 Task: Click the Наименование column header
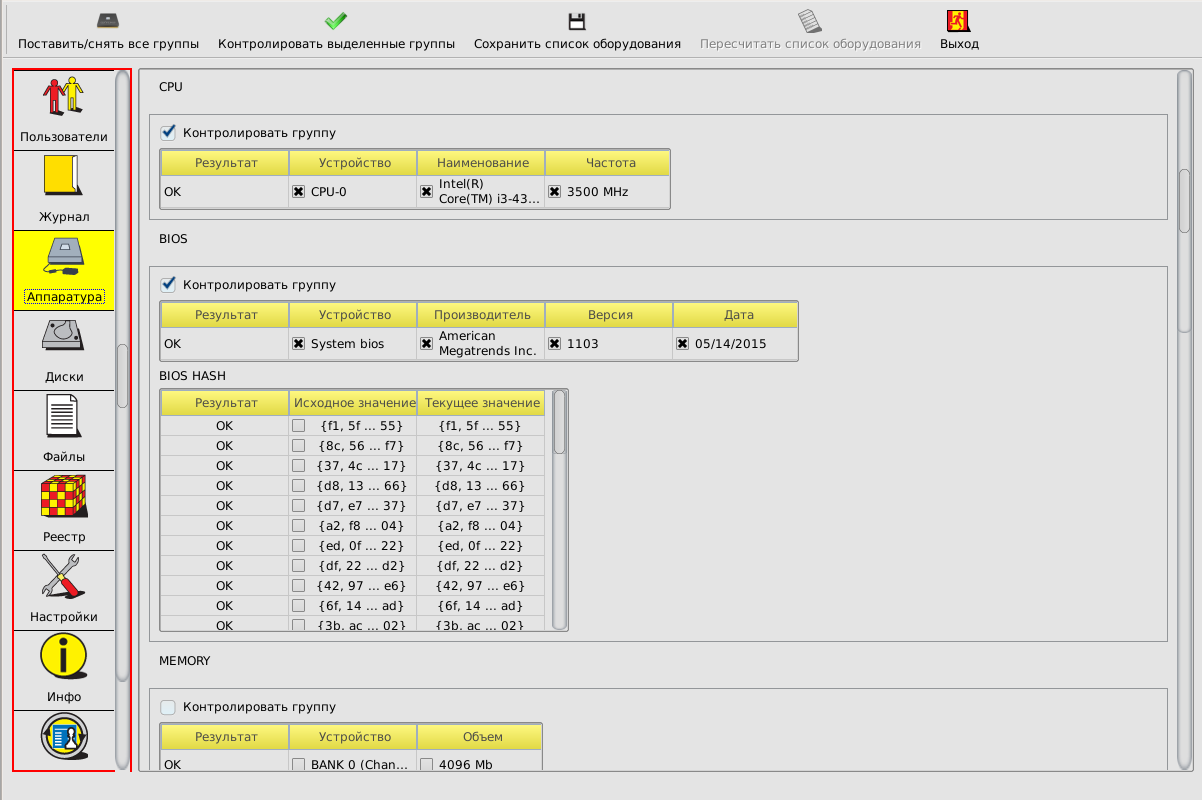coord(481,163)
